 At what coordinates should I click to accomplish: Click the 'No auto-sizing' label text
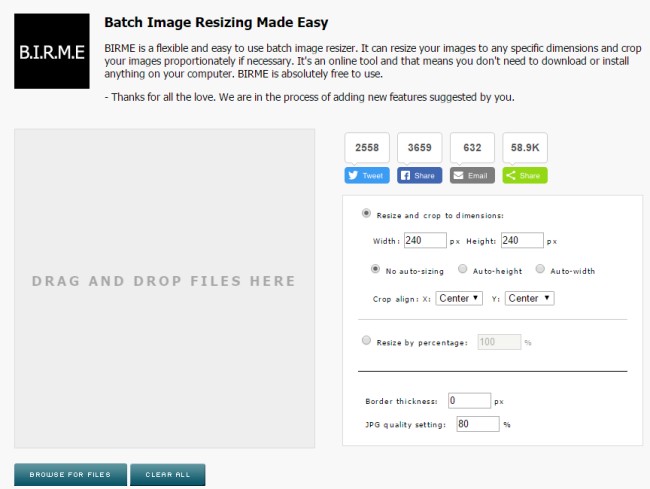click(415, 271)
